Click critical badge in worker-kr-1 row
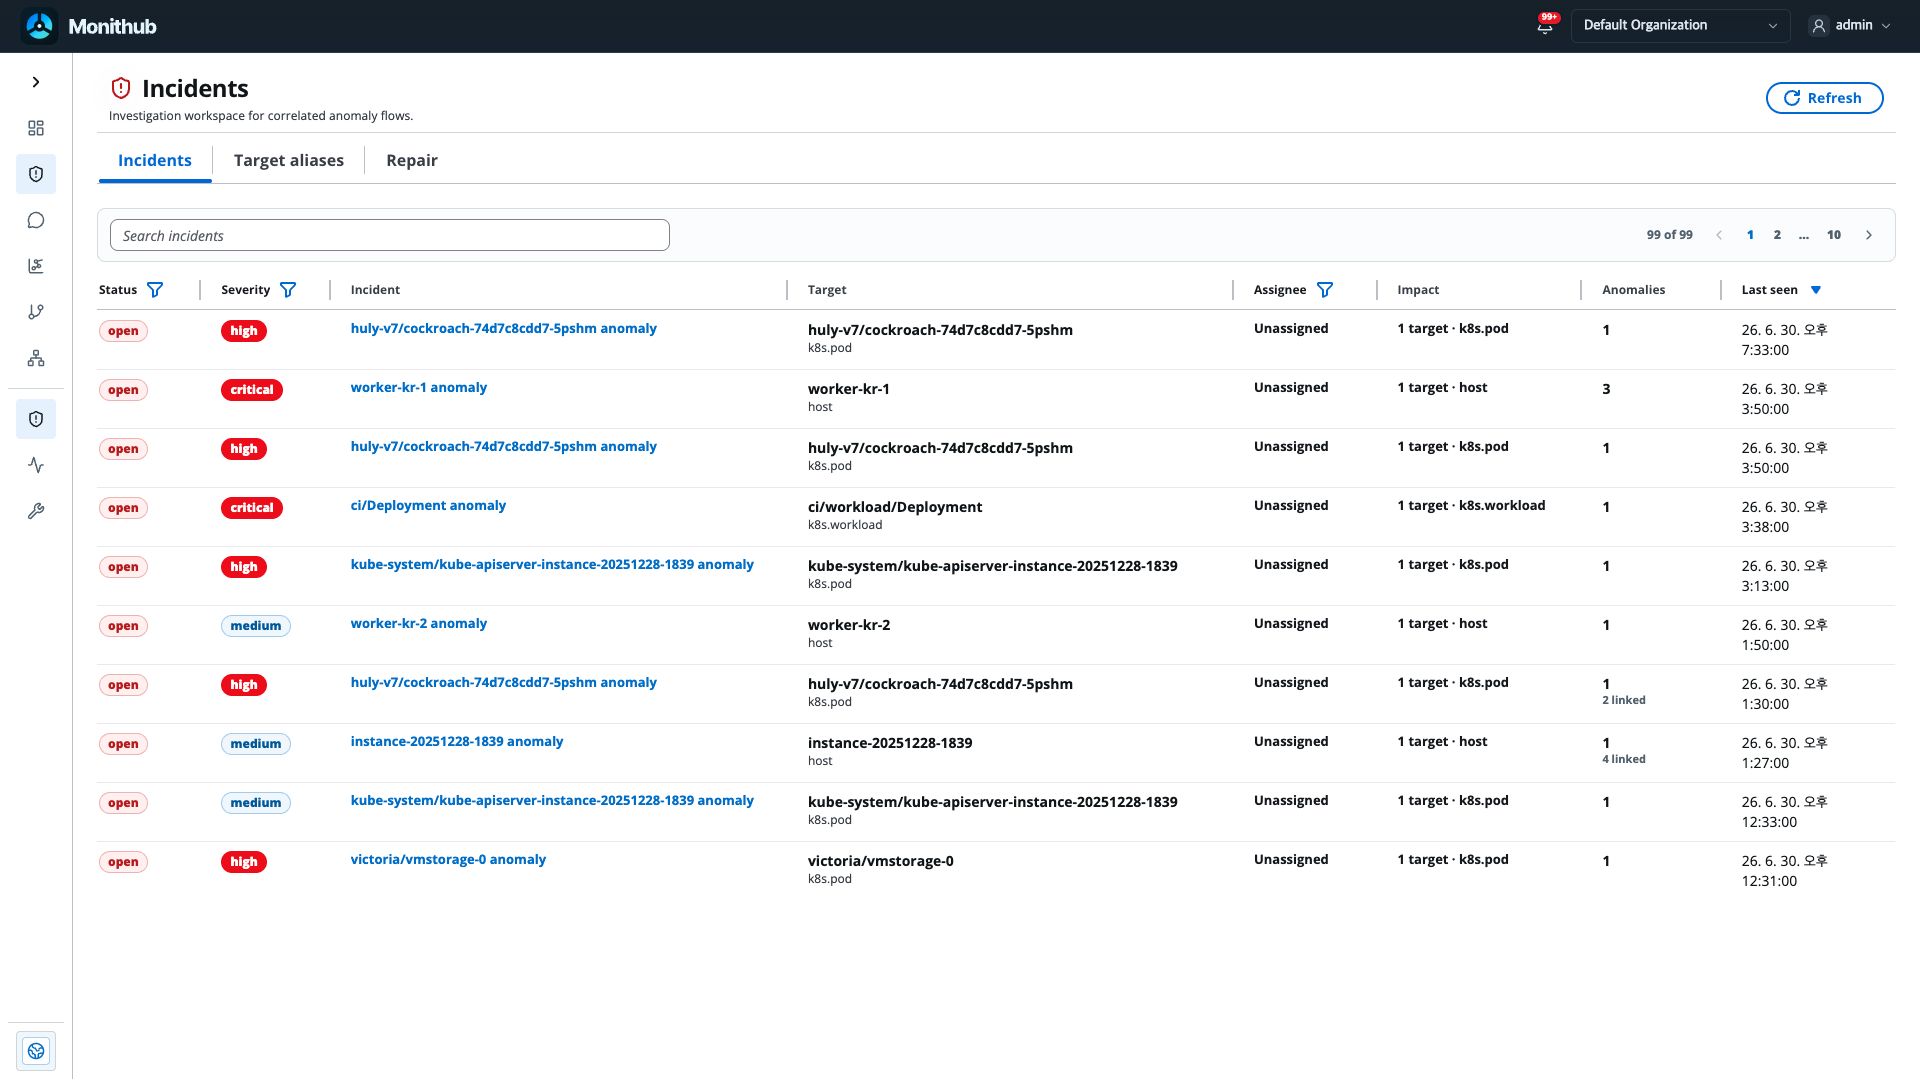Image resolution: width=1920 pixels, height=1080 pixels. (x=252, y=390)
